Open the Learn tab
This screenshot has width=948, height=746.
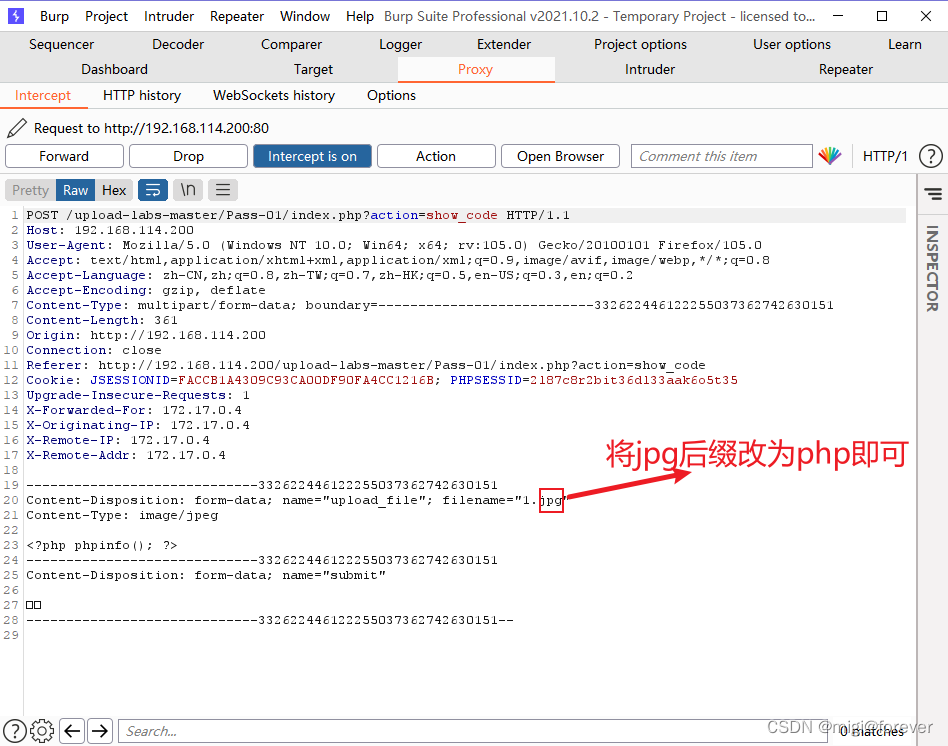[x=904, y=44]
